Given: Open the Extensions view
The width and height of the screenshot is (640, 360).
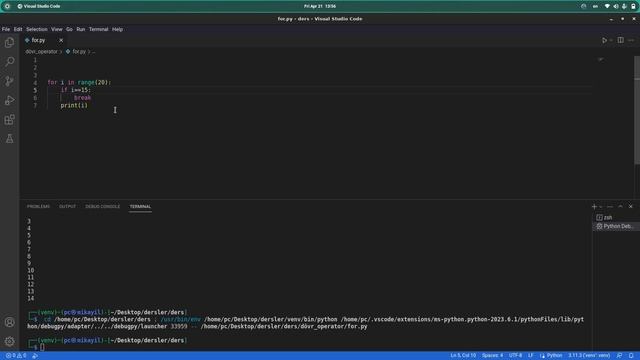Looking at the screenshot, I should [9, 120].
